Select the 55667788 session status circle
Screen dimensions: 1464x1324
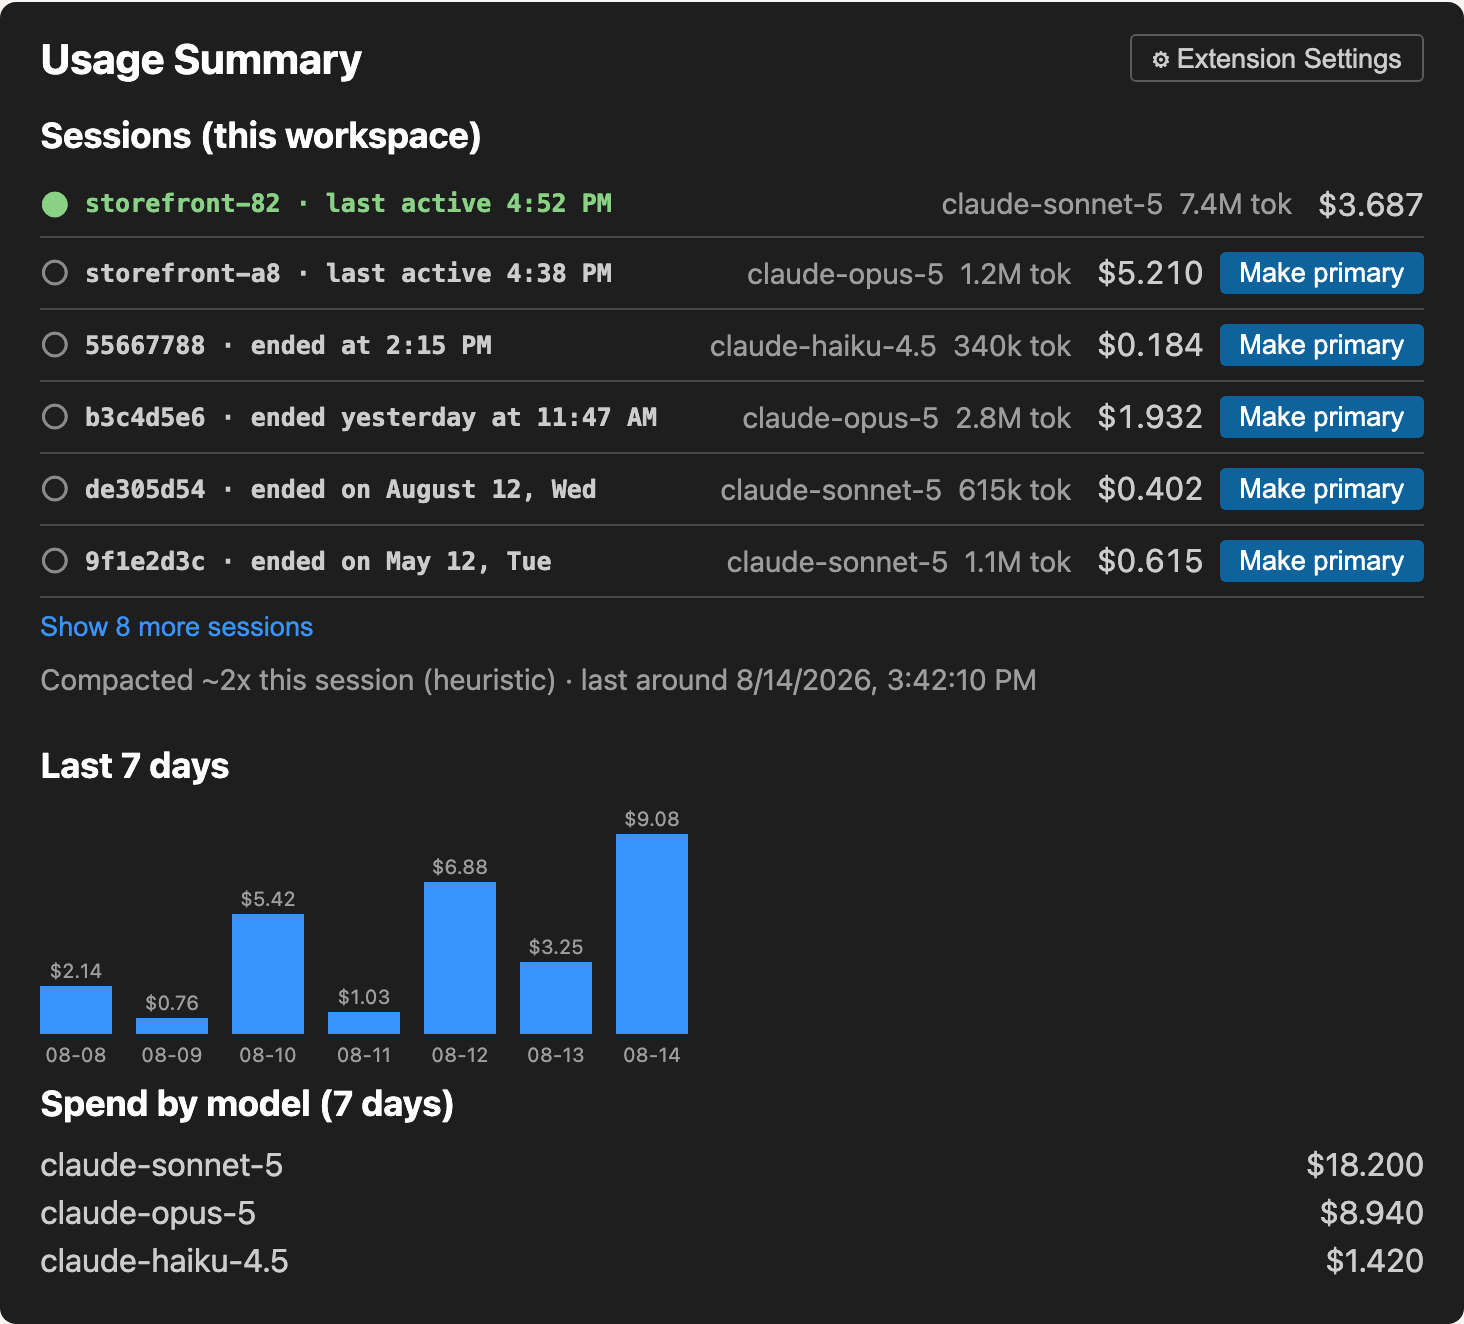(55, 345)
